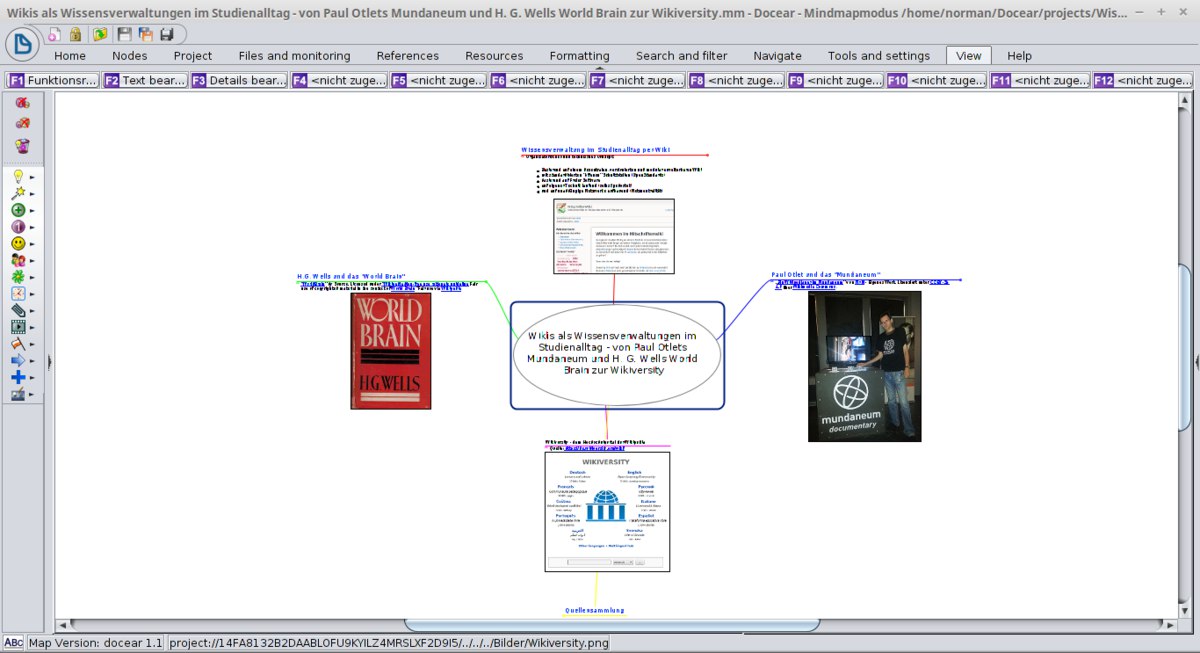Select the View tab
The height and width of the screenshot is (653, 1200).
(969, 56)
